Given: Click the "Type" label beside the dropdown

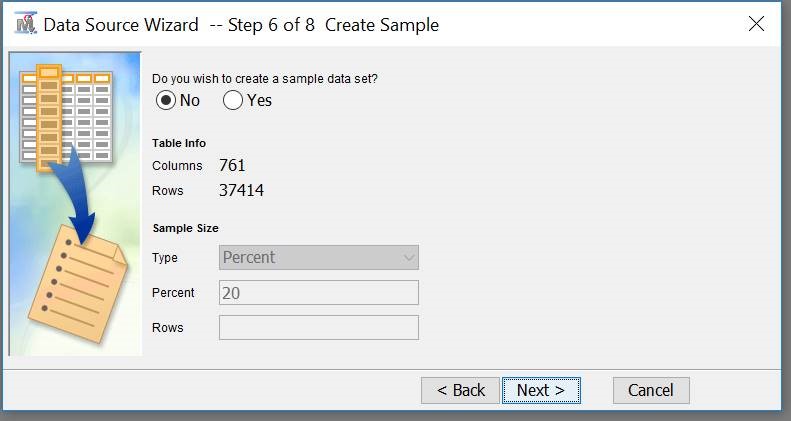Looking at the screenshot, I should coord(165,258).
